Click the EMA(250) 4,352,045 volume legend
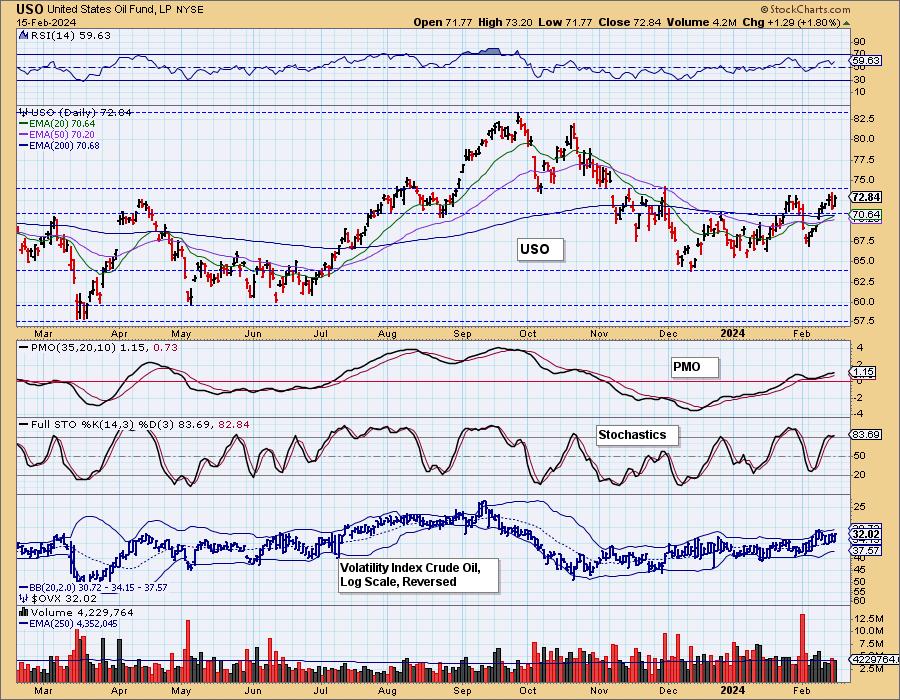The width and height of the screenshot is (900, 700). click(x=73, y=624)
